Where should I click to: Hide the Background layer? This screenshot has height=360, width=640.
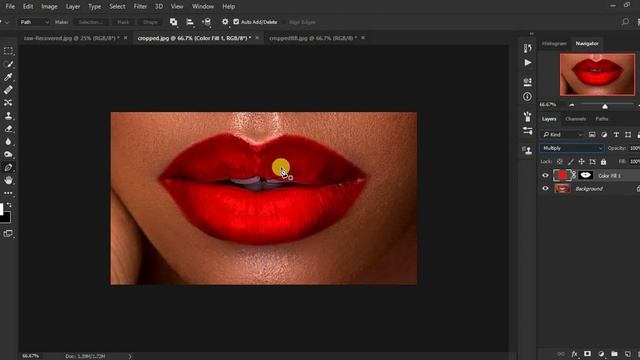tap(545, 189)
